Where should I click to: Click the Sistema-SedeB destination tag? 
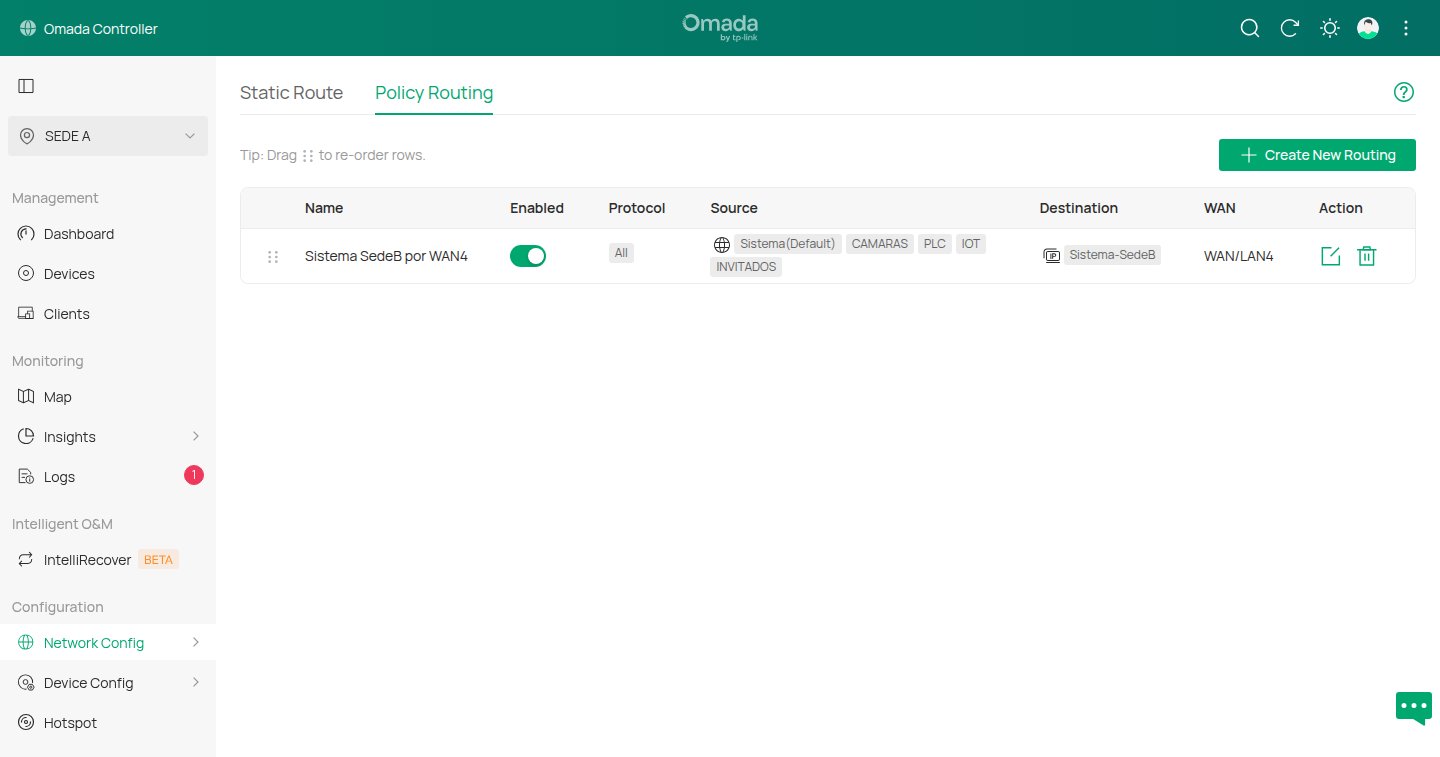1112,255
